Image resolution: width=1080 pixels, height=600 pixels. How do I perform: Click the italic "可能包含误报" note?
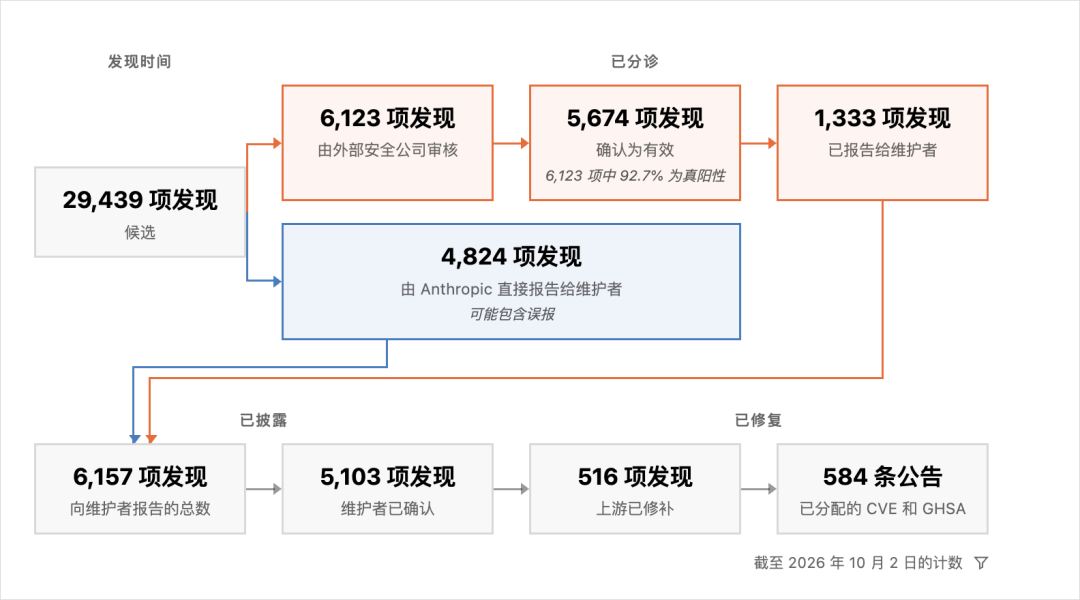[511, 314]
